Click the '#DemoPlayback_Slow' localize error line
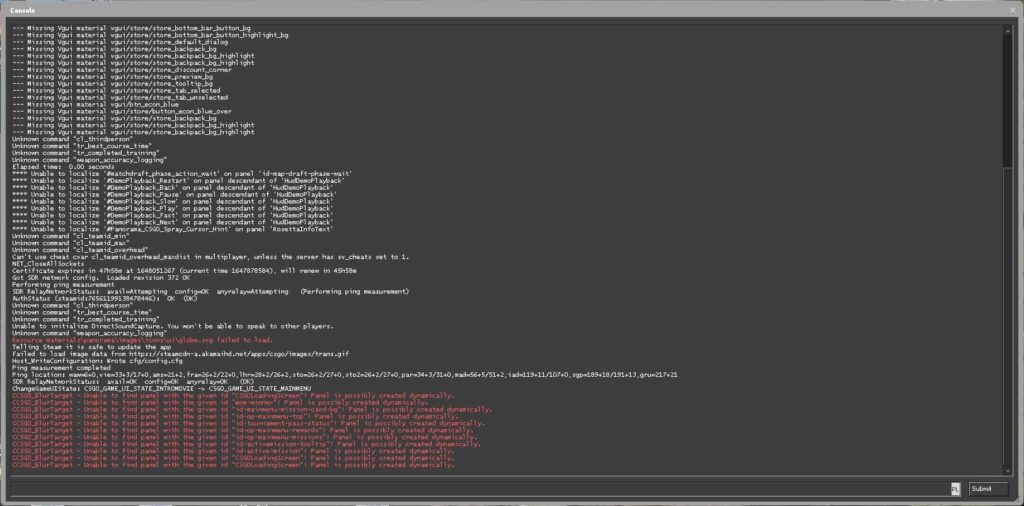 172,201
